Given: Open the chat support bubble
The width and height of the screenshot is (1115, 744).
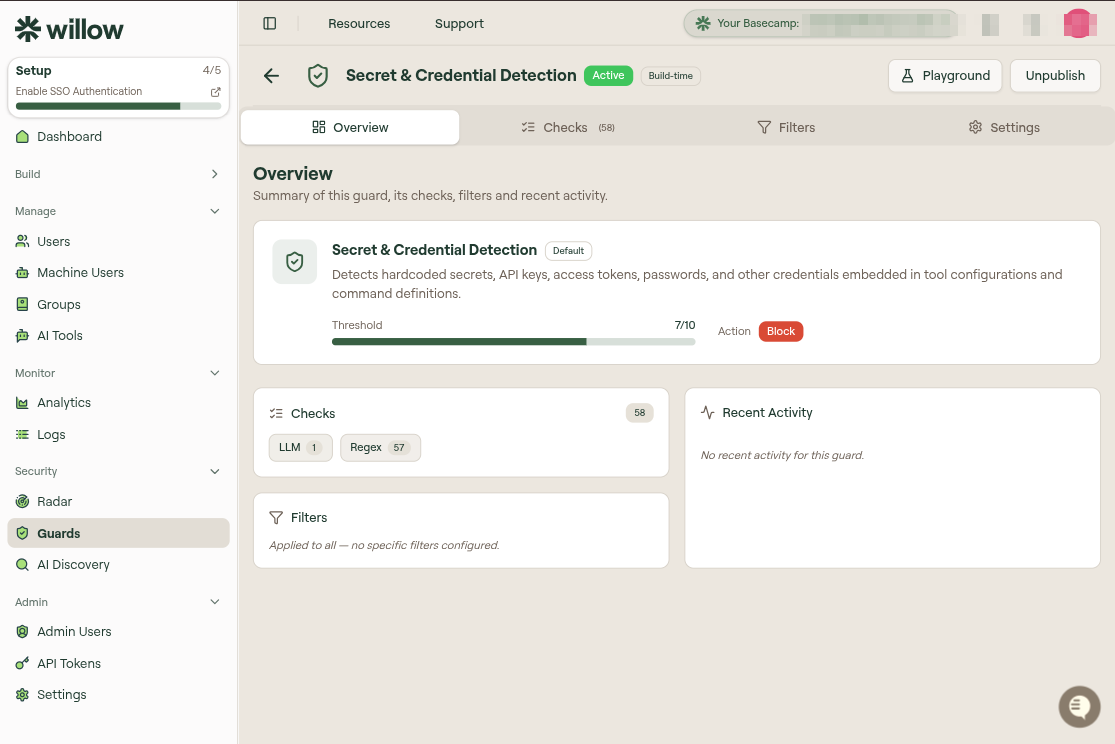Looking at the screenshot, I should tap(1079, 706).
